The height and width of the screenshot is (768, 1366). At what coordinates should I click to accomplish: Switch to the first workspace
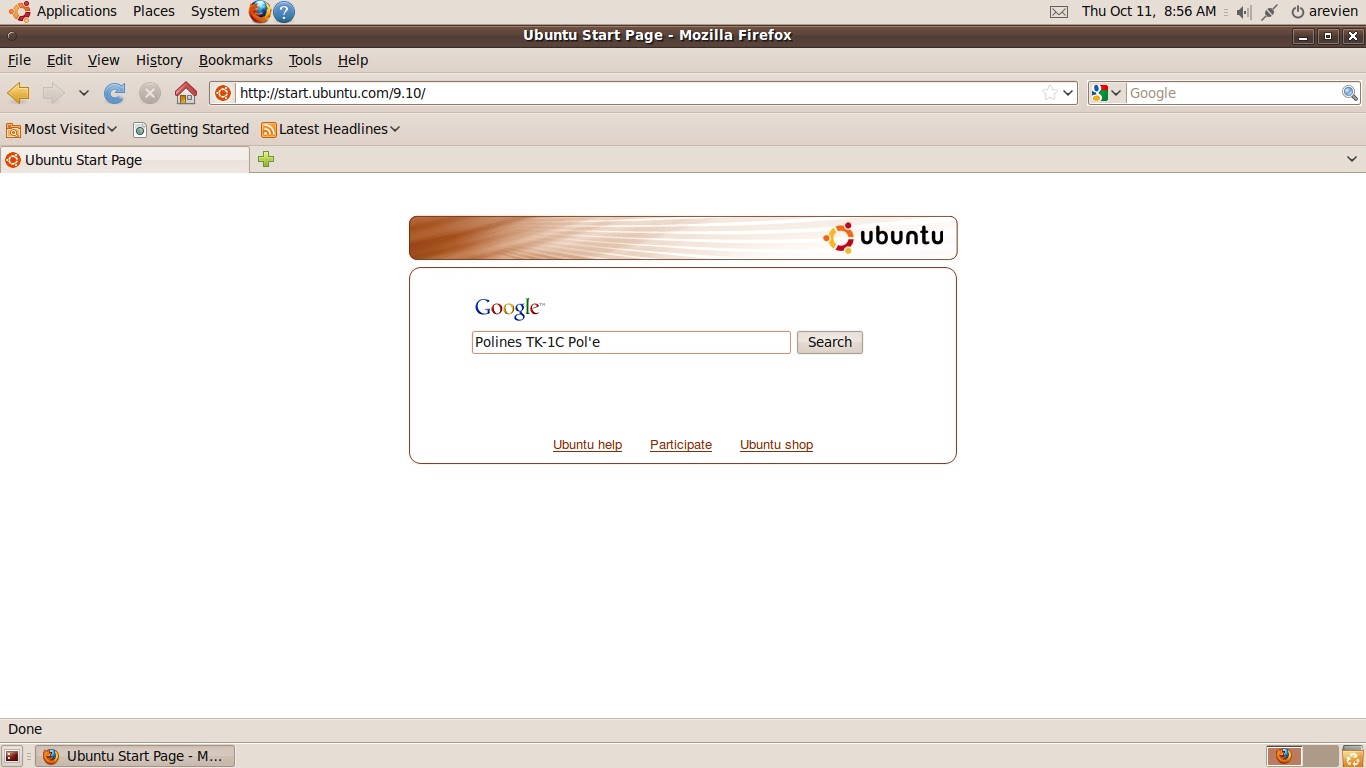tap(1284, 756)
